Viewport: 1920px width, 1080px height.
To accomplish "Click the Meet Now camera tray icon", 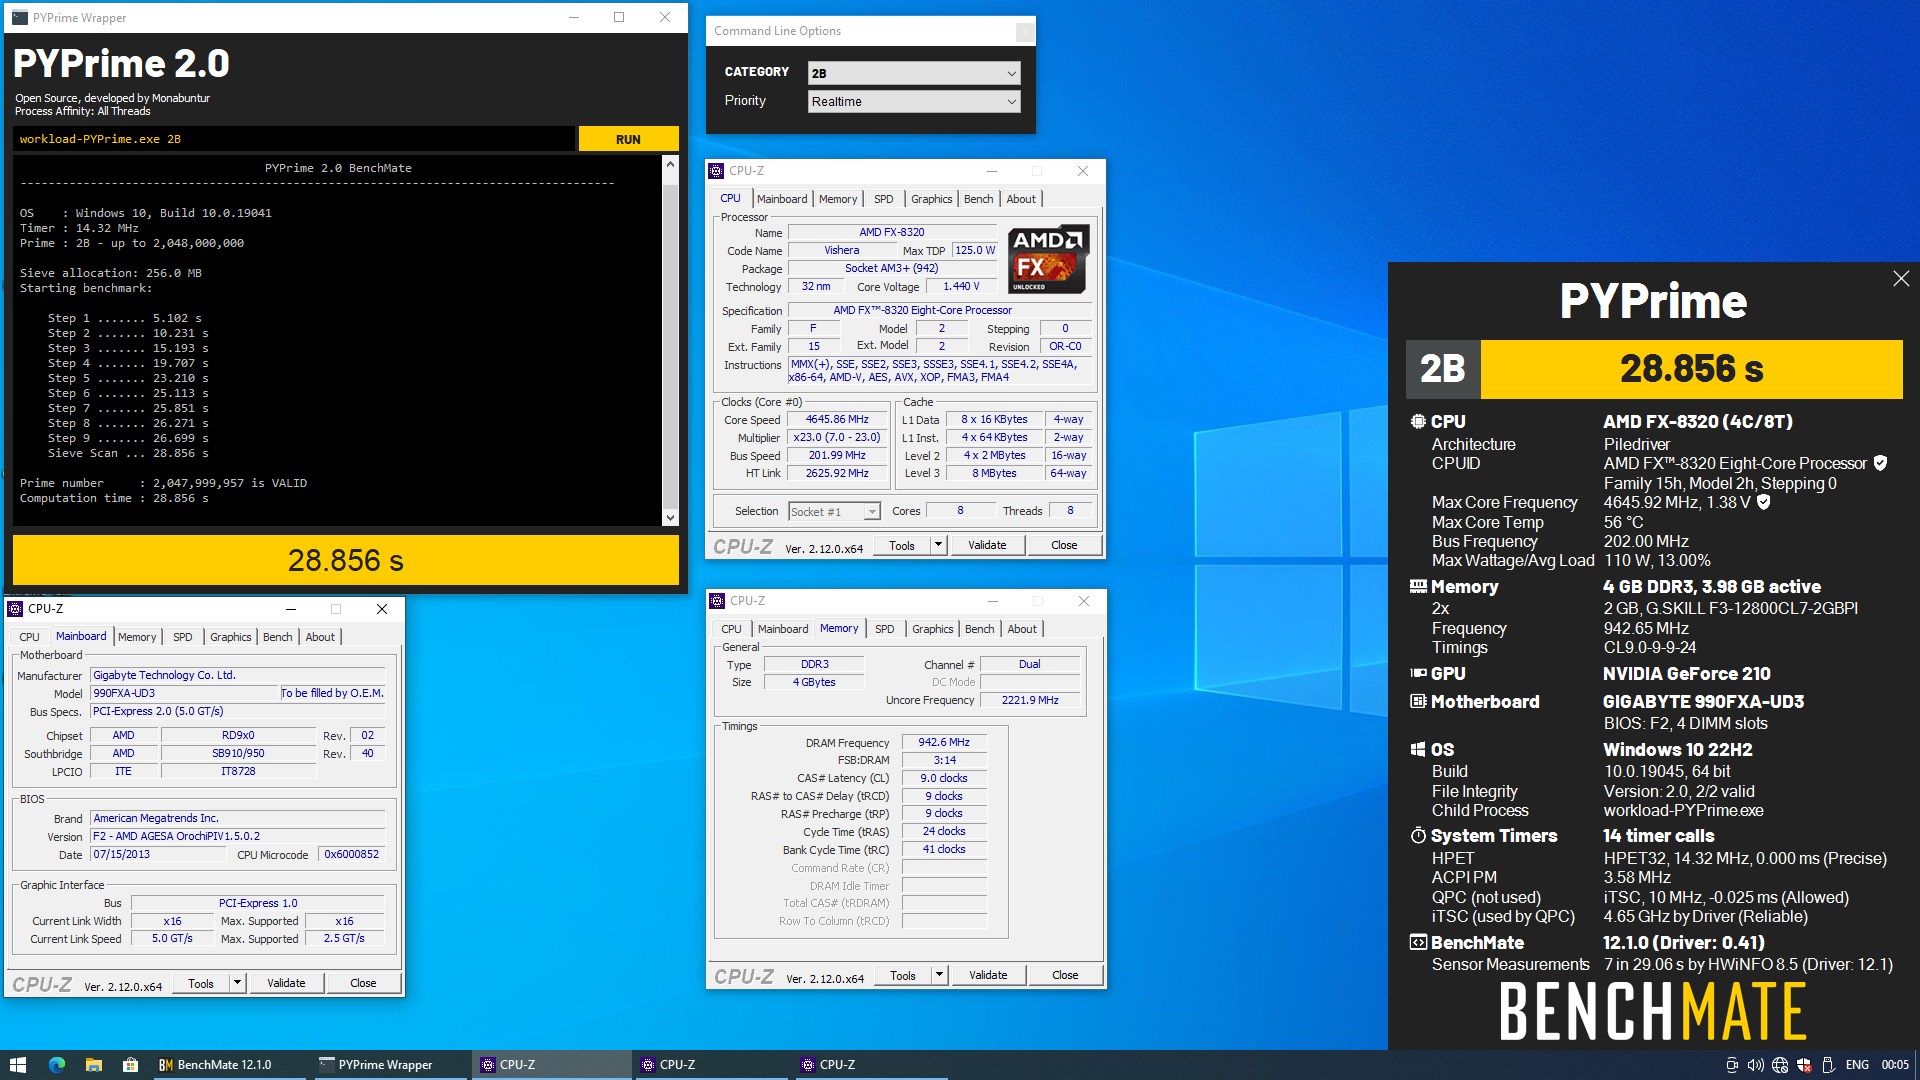I will 1732,1065.
